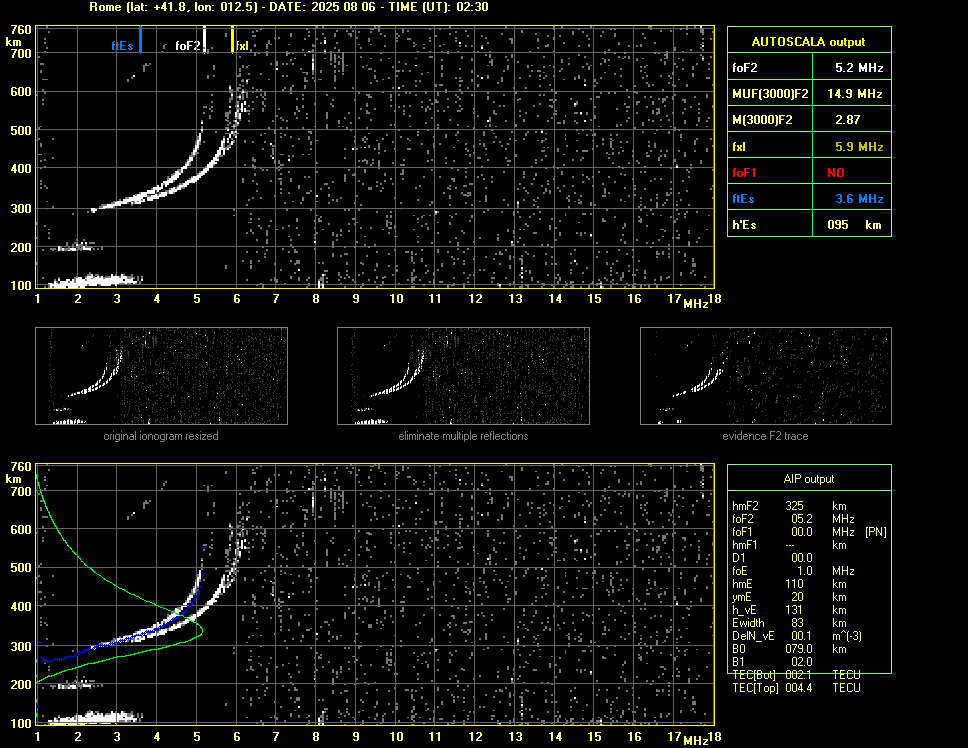Click the blue ftEs label in AUTOSCALA table
Image resolution: width=968 pixels, height=748 pixels.
[x=743, y=199]
